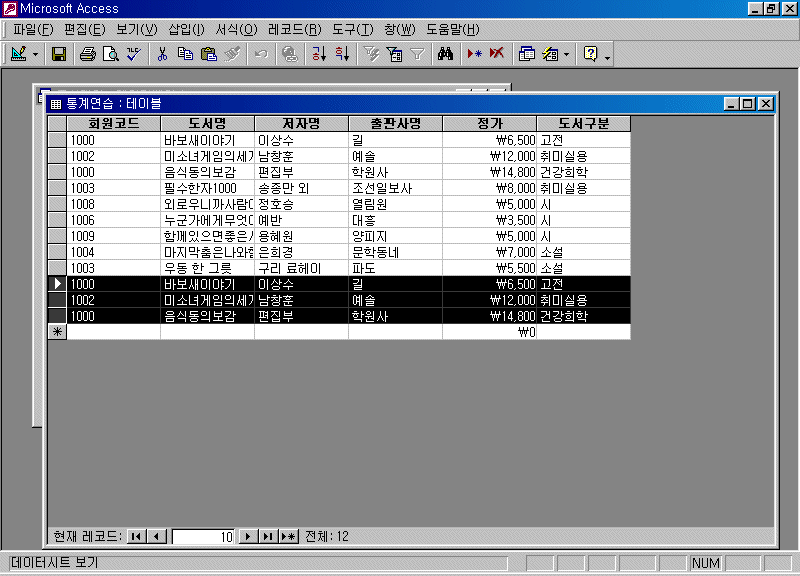800x576 pixels.
Task: Select the 도서명 column header
Action: pyautogui.click(x=207, y=123)
